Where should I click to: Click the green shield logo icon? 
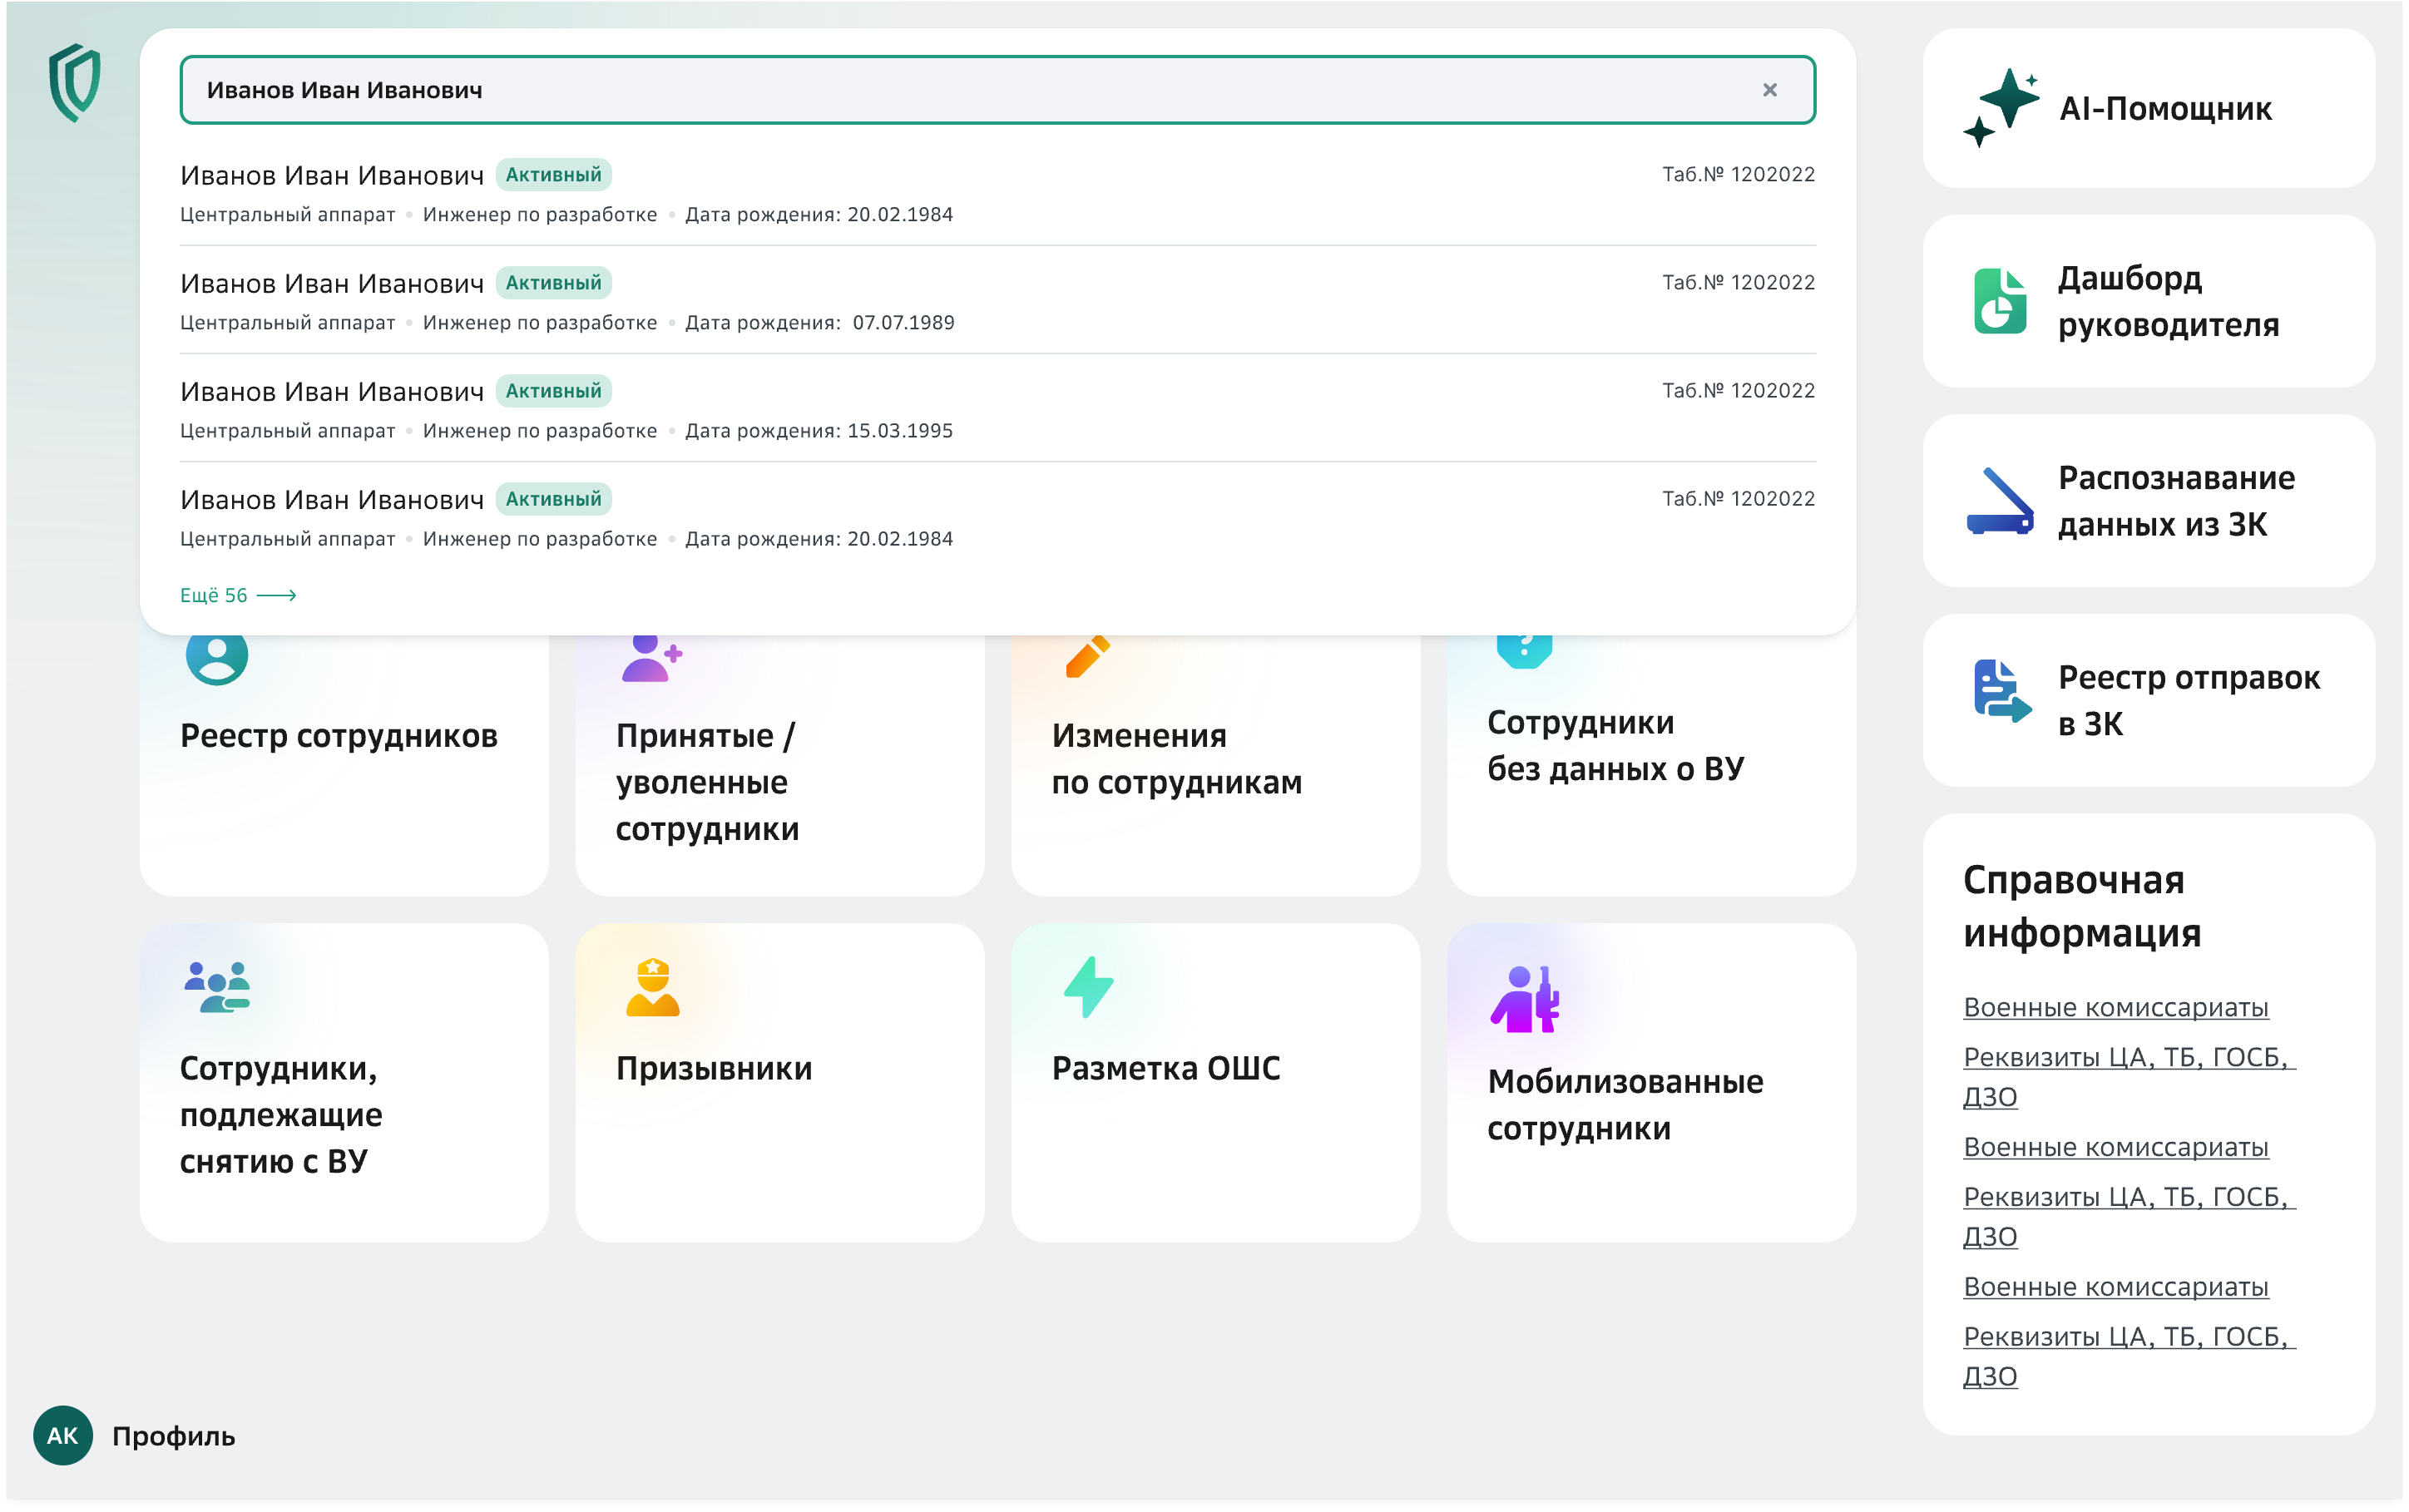tap(75, 82)
